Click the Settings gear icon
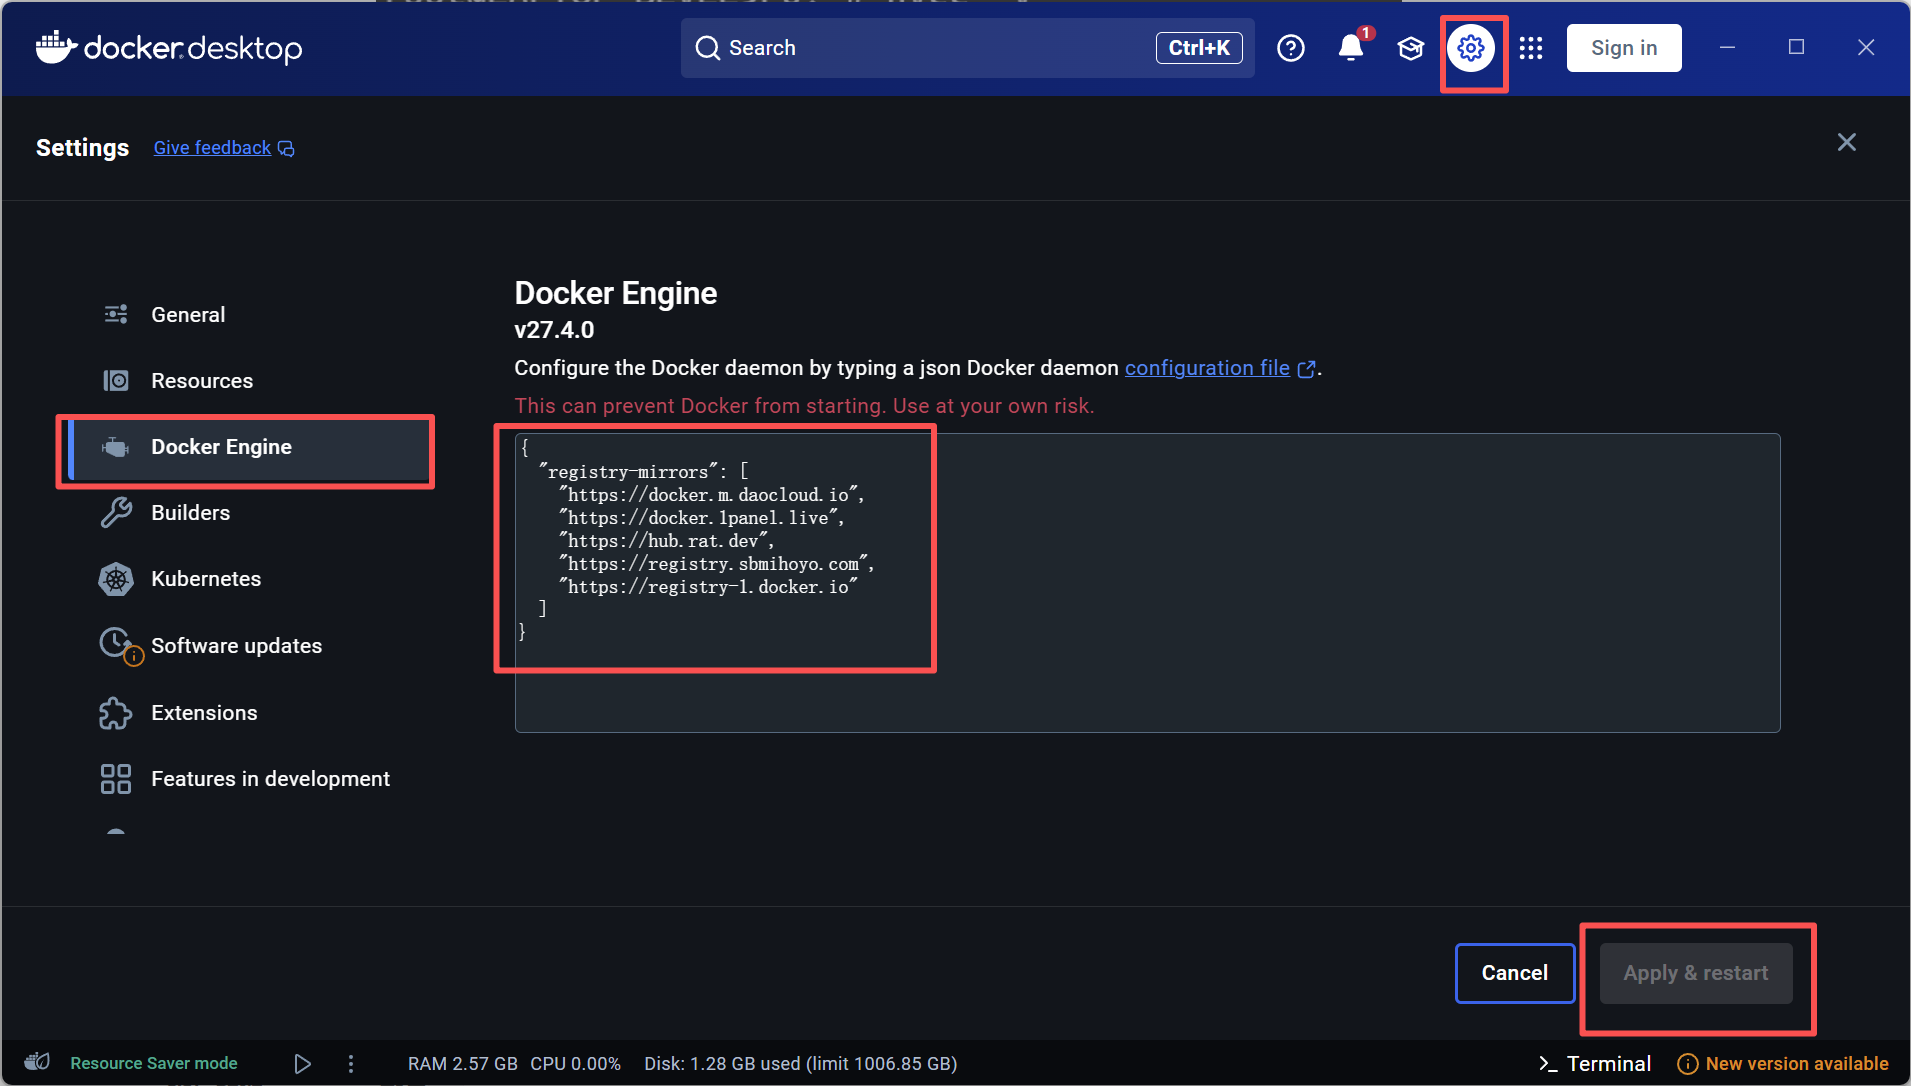Image resolution: width=1911 pixels, height=1086 pixels. [1470, 48]
